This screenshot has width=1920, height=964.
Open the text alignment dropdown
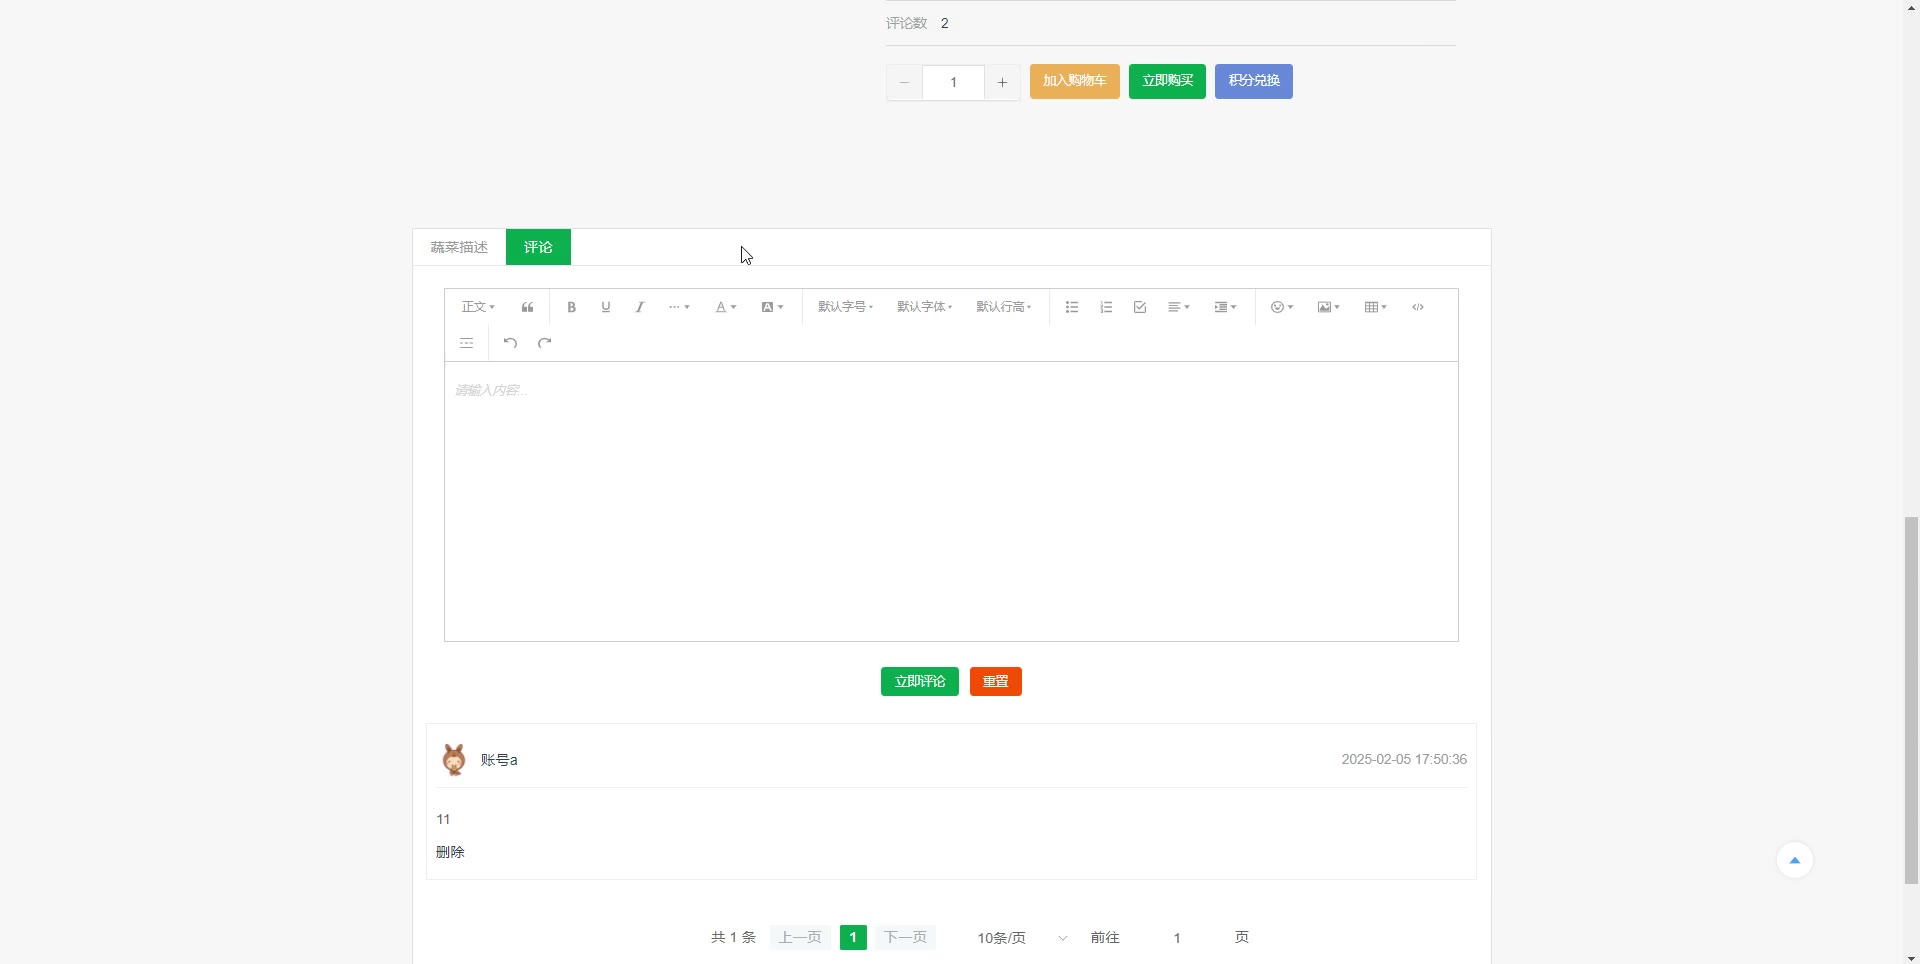pyautogui.click(x=1179, y=307)
